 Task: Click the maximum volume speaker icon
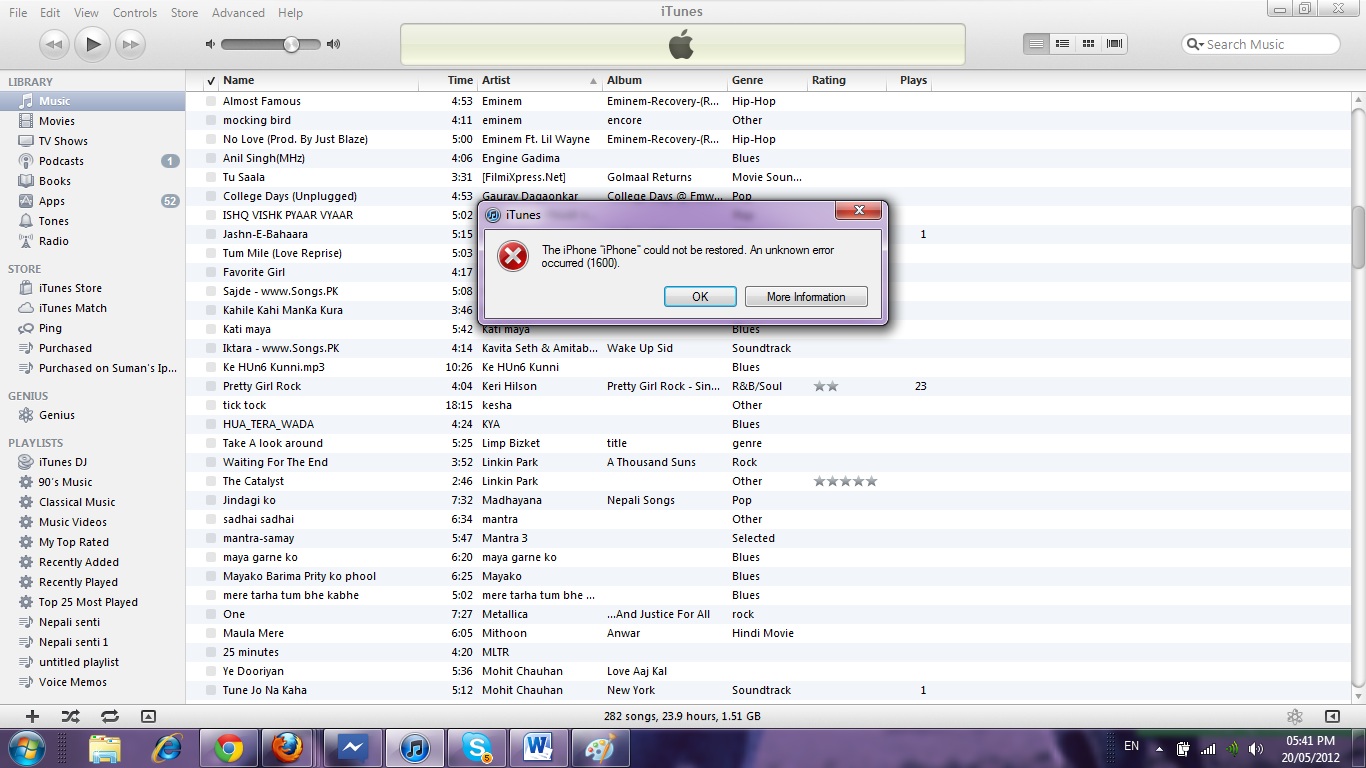334,44
